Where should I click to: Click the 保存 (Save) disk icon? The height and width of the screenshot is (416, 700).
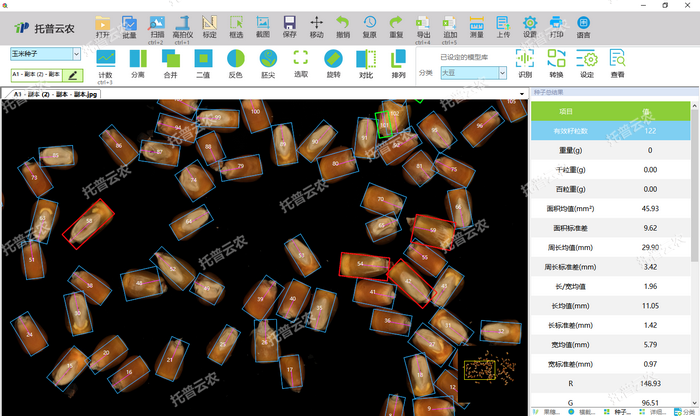pyautogui.click(x=289, y=24)
